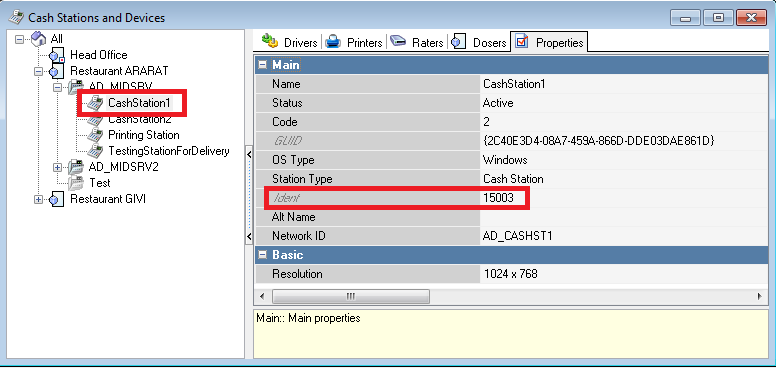Collapse the Basic properties section
Image resolution: width=776 pixels, height=368 pixels.
262,255
